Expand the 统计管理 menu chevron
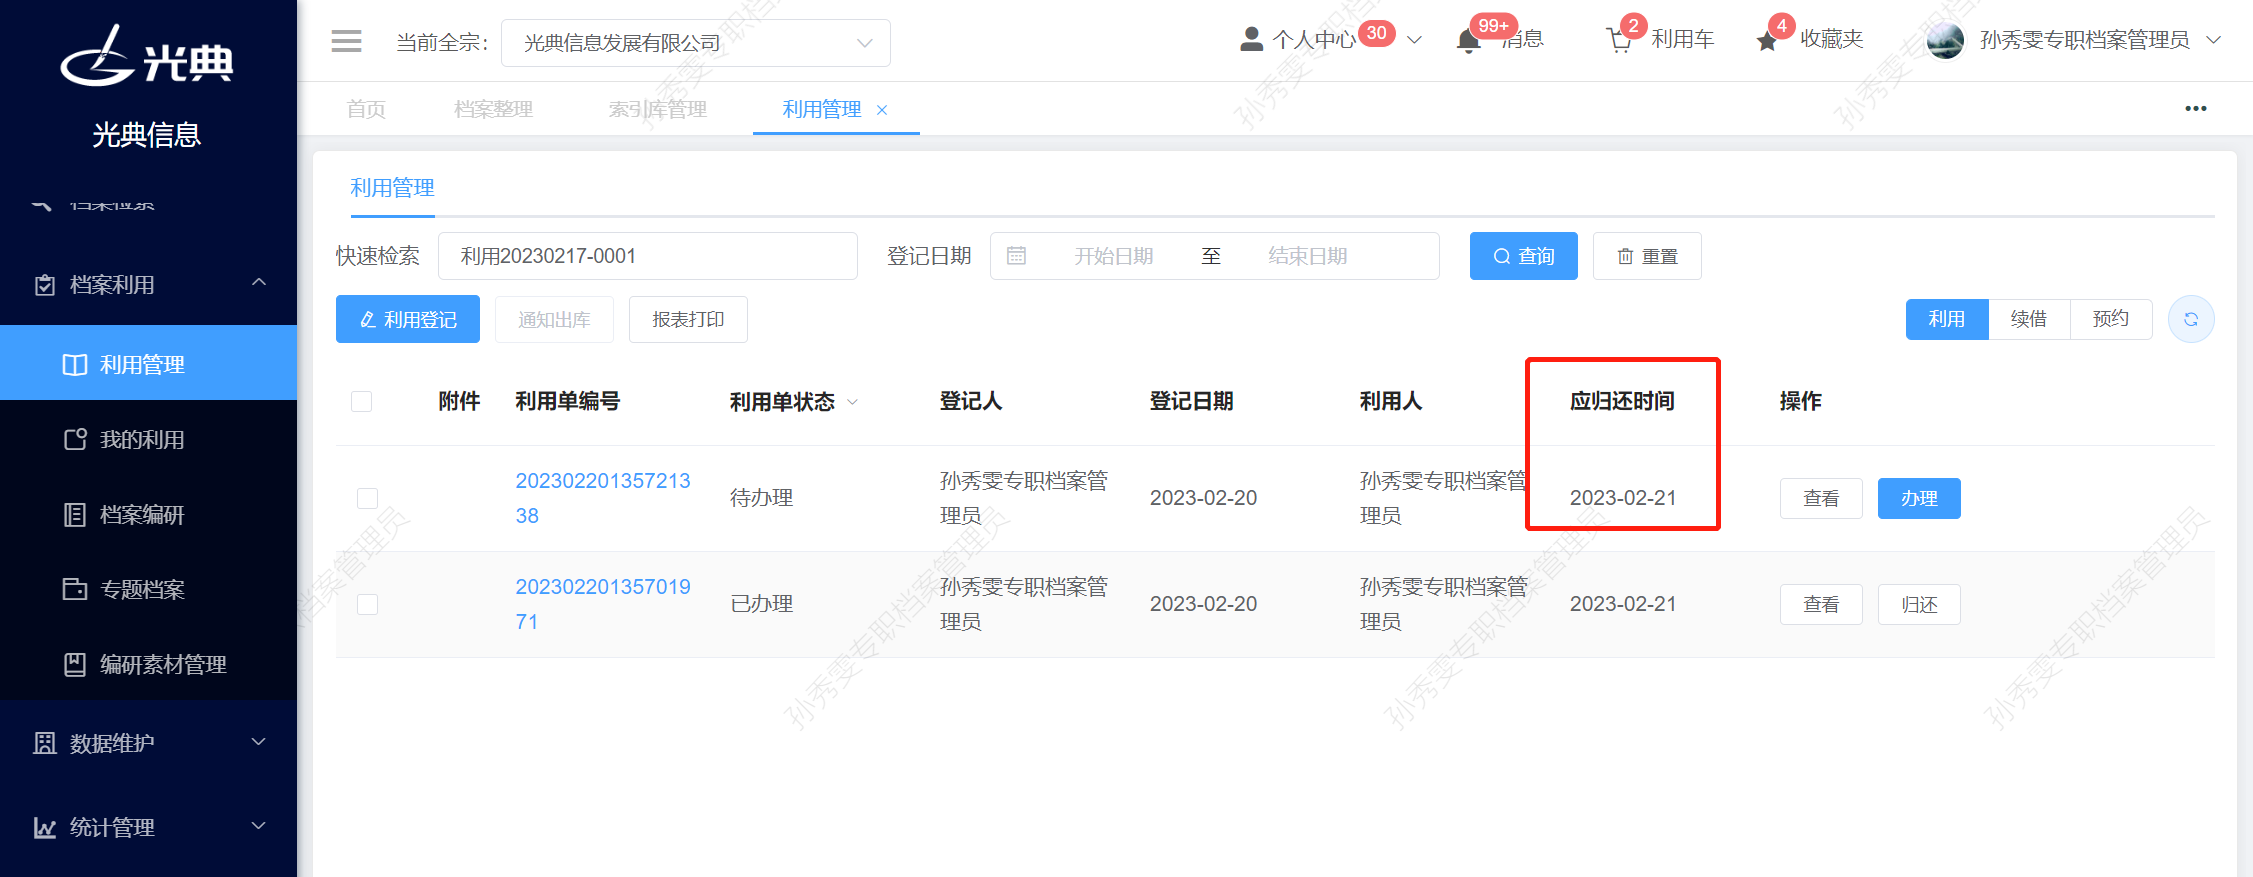 [259, 826]
